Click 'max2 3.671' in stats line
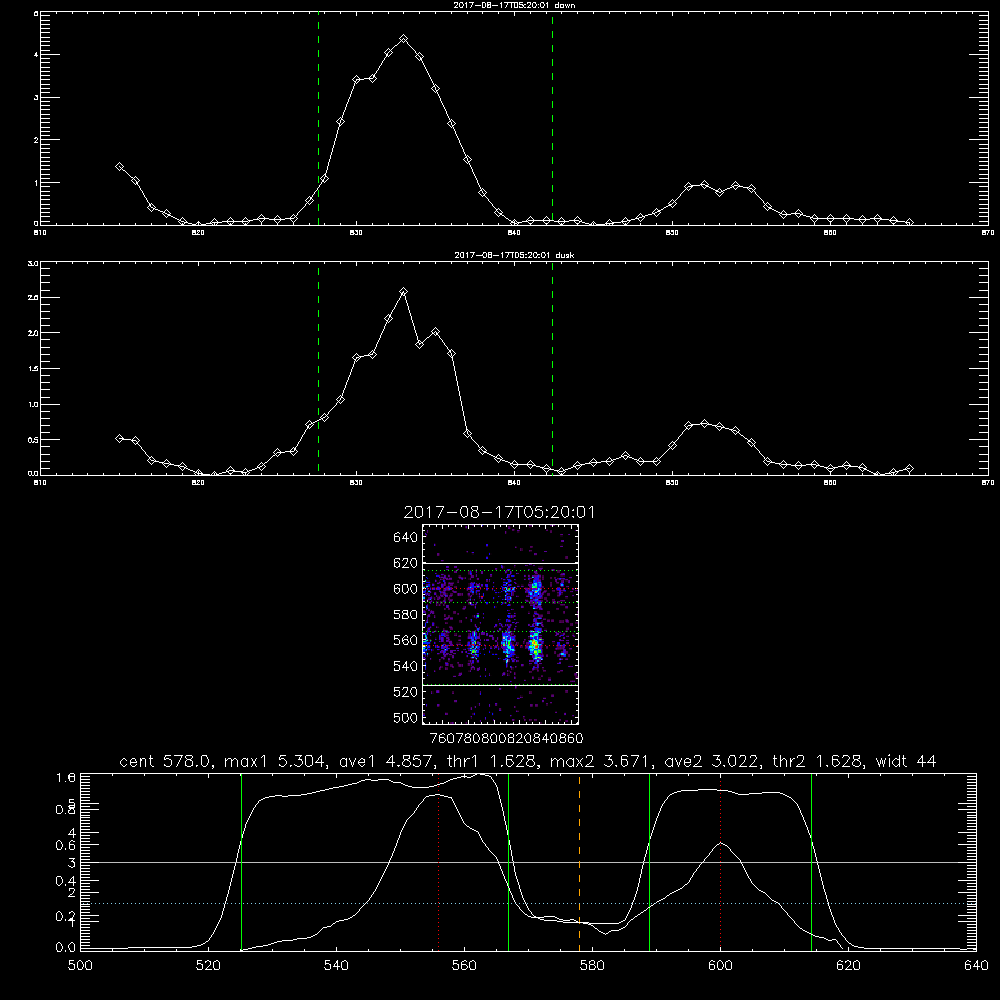The width and height of the screenshot is (1000, 1000). [x=597, y=761]
